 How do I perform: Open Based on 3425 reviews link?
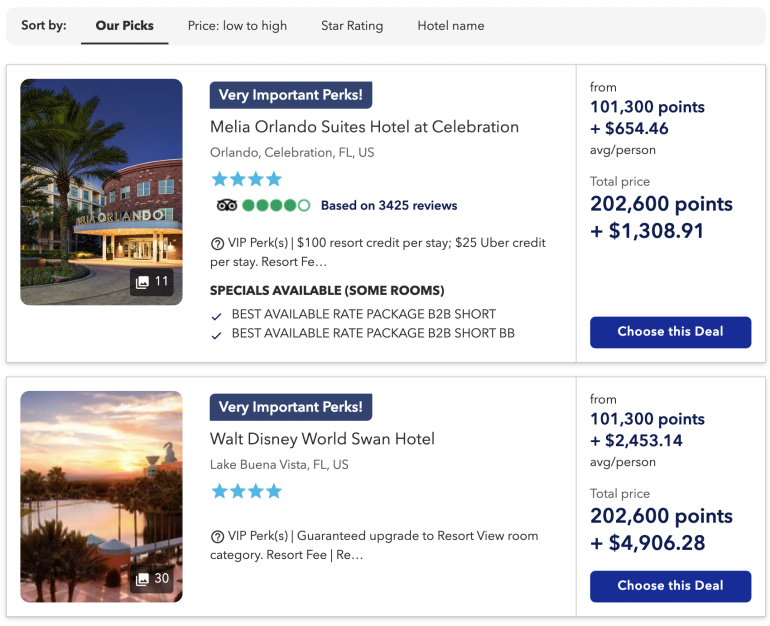coord(389,206)
